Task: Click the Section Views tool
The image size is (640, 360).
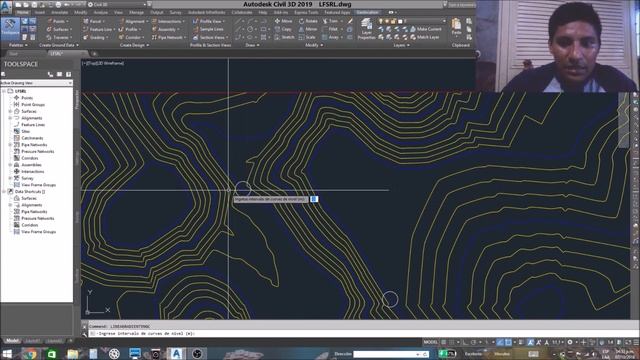Action: pos(209,37)
